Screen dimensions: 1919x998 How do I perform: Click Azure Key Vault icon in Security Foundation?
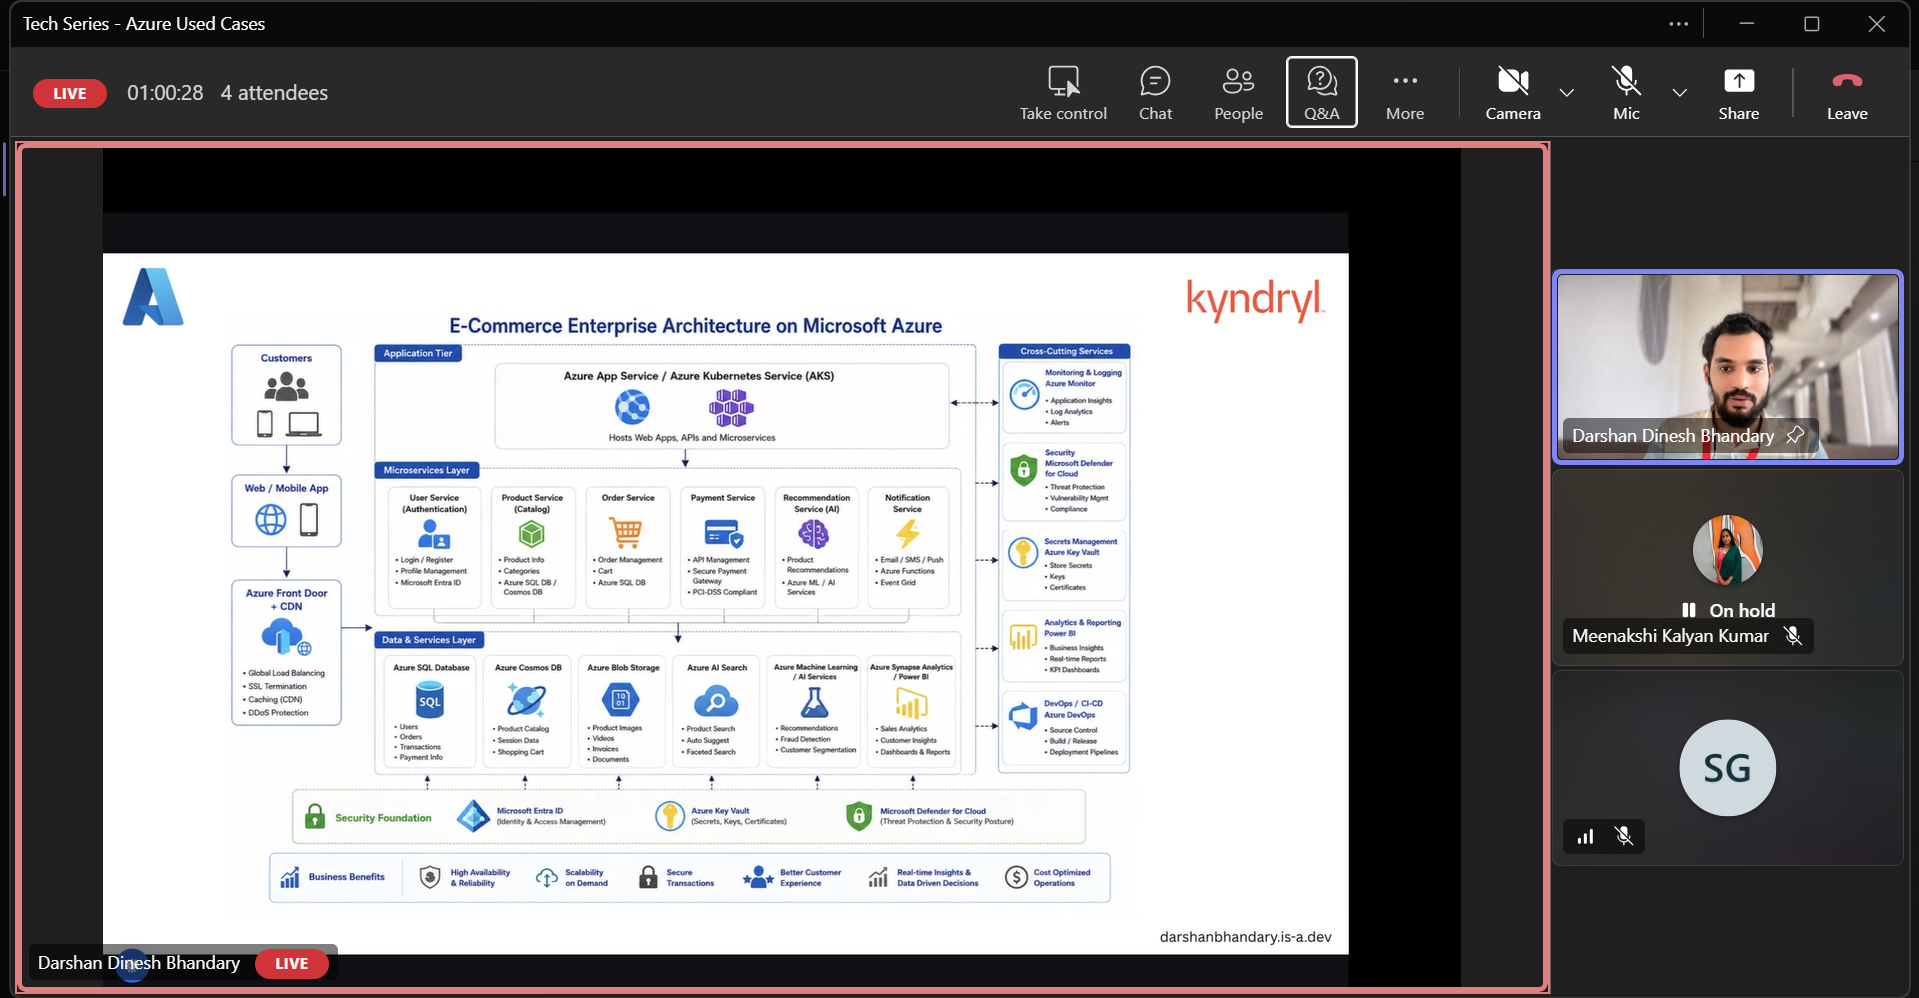point(669,816)
